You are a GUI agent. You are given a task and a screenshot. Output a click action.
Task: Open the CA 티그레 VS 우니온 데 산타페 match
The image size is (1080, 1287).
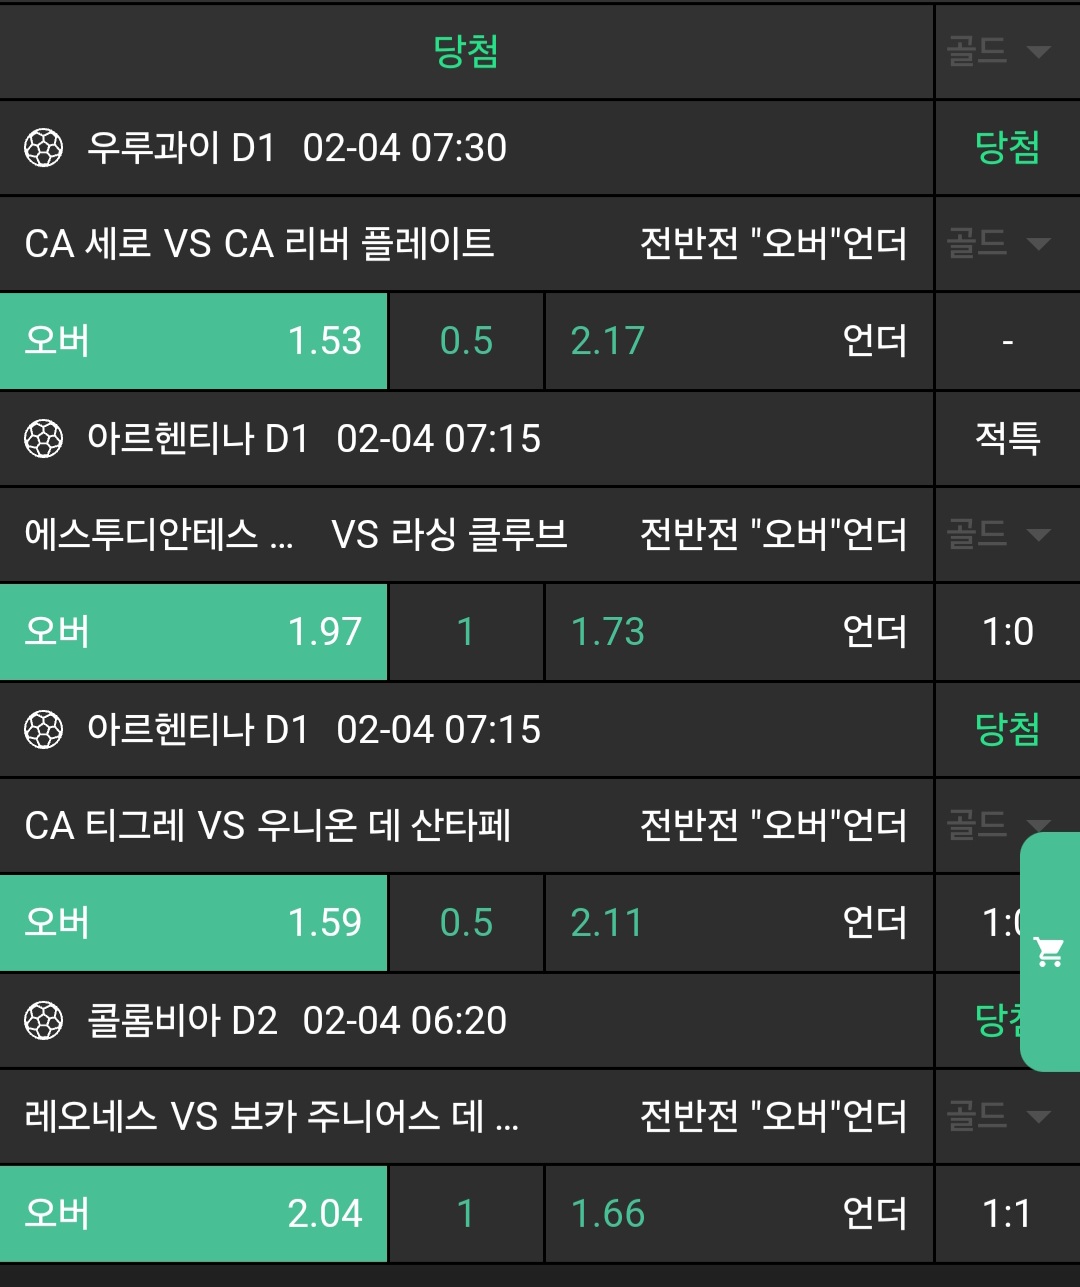(x=268, y=825)
